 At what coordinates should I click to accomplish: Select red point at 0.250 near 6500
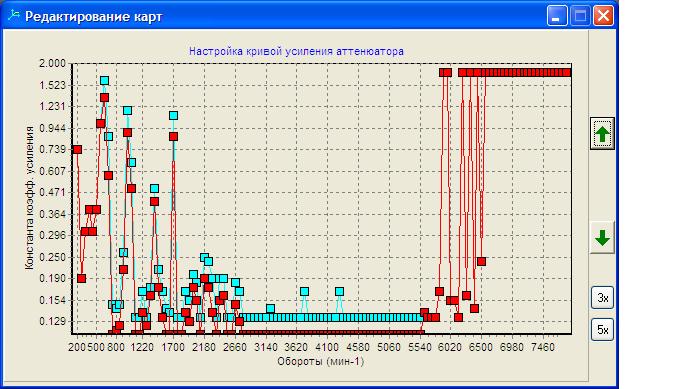[481, 261]
